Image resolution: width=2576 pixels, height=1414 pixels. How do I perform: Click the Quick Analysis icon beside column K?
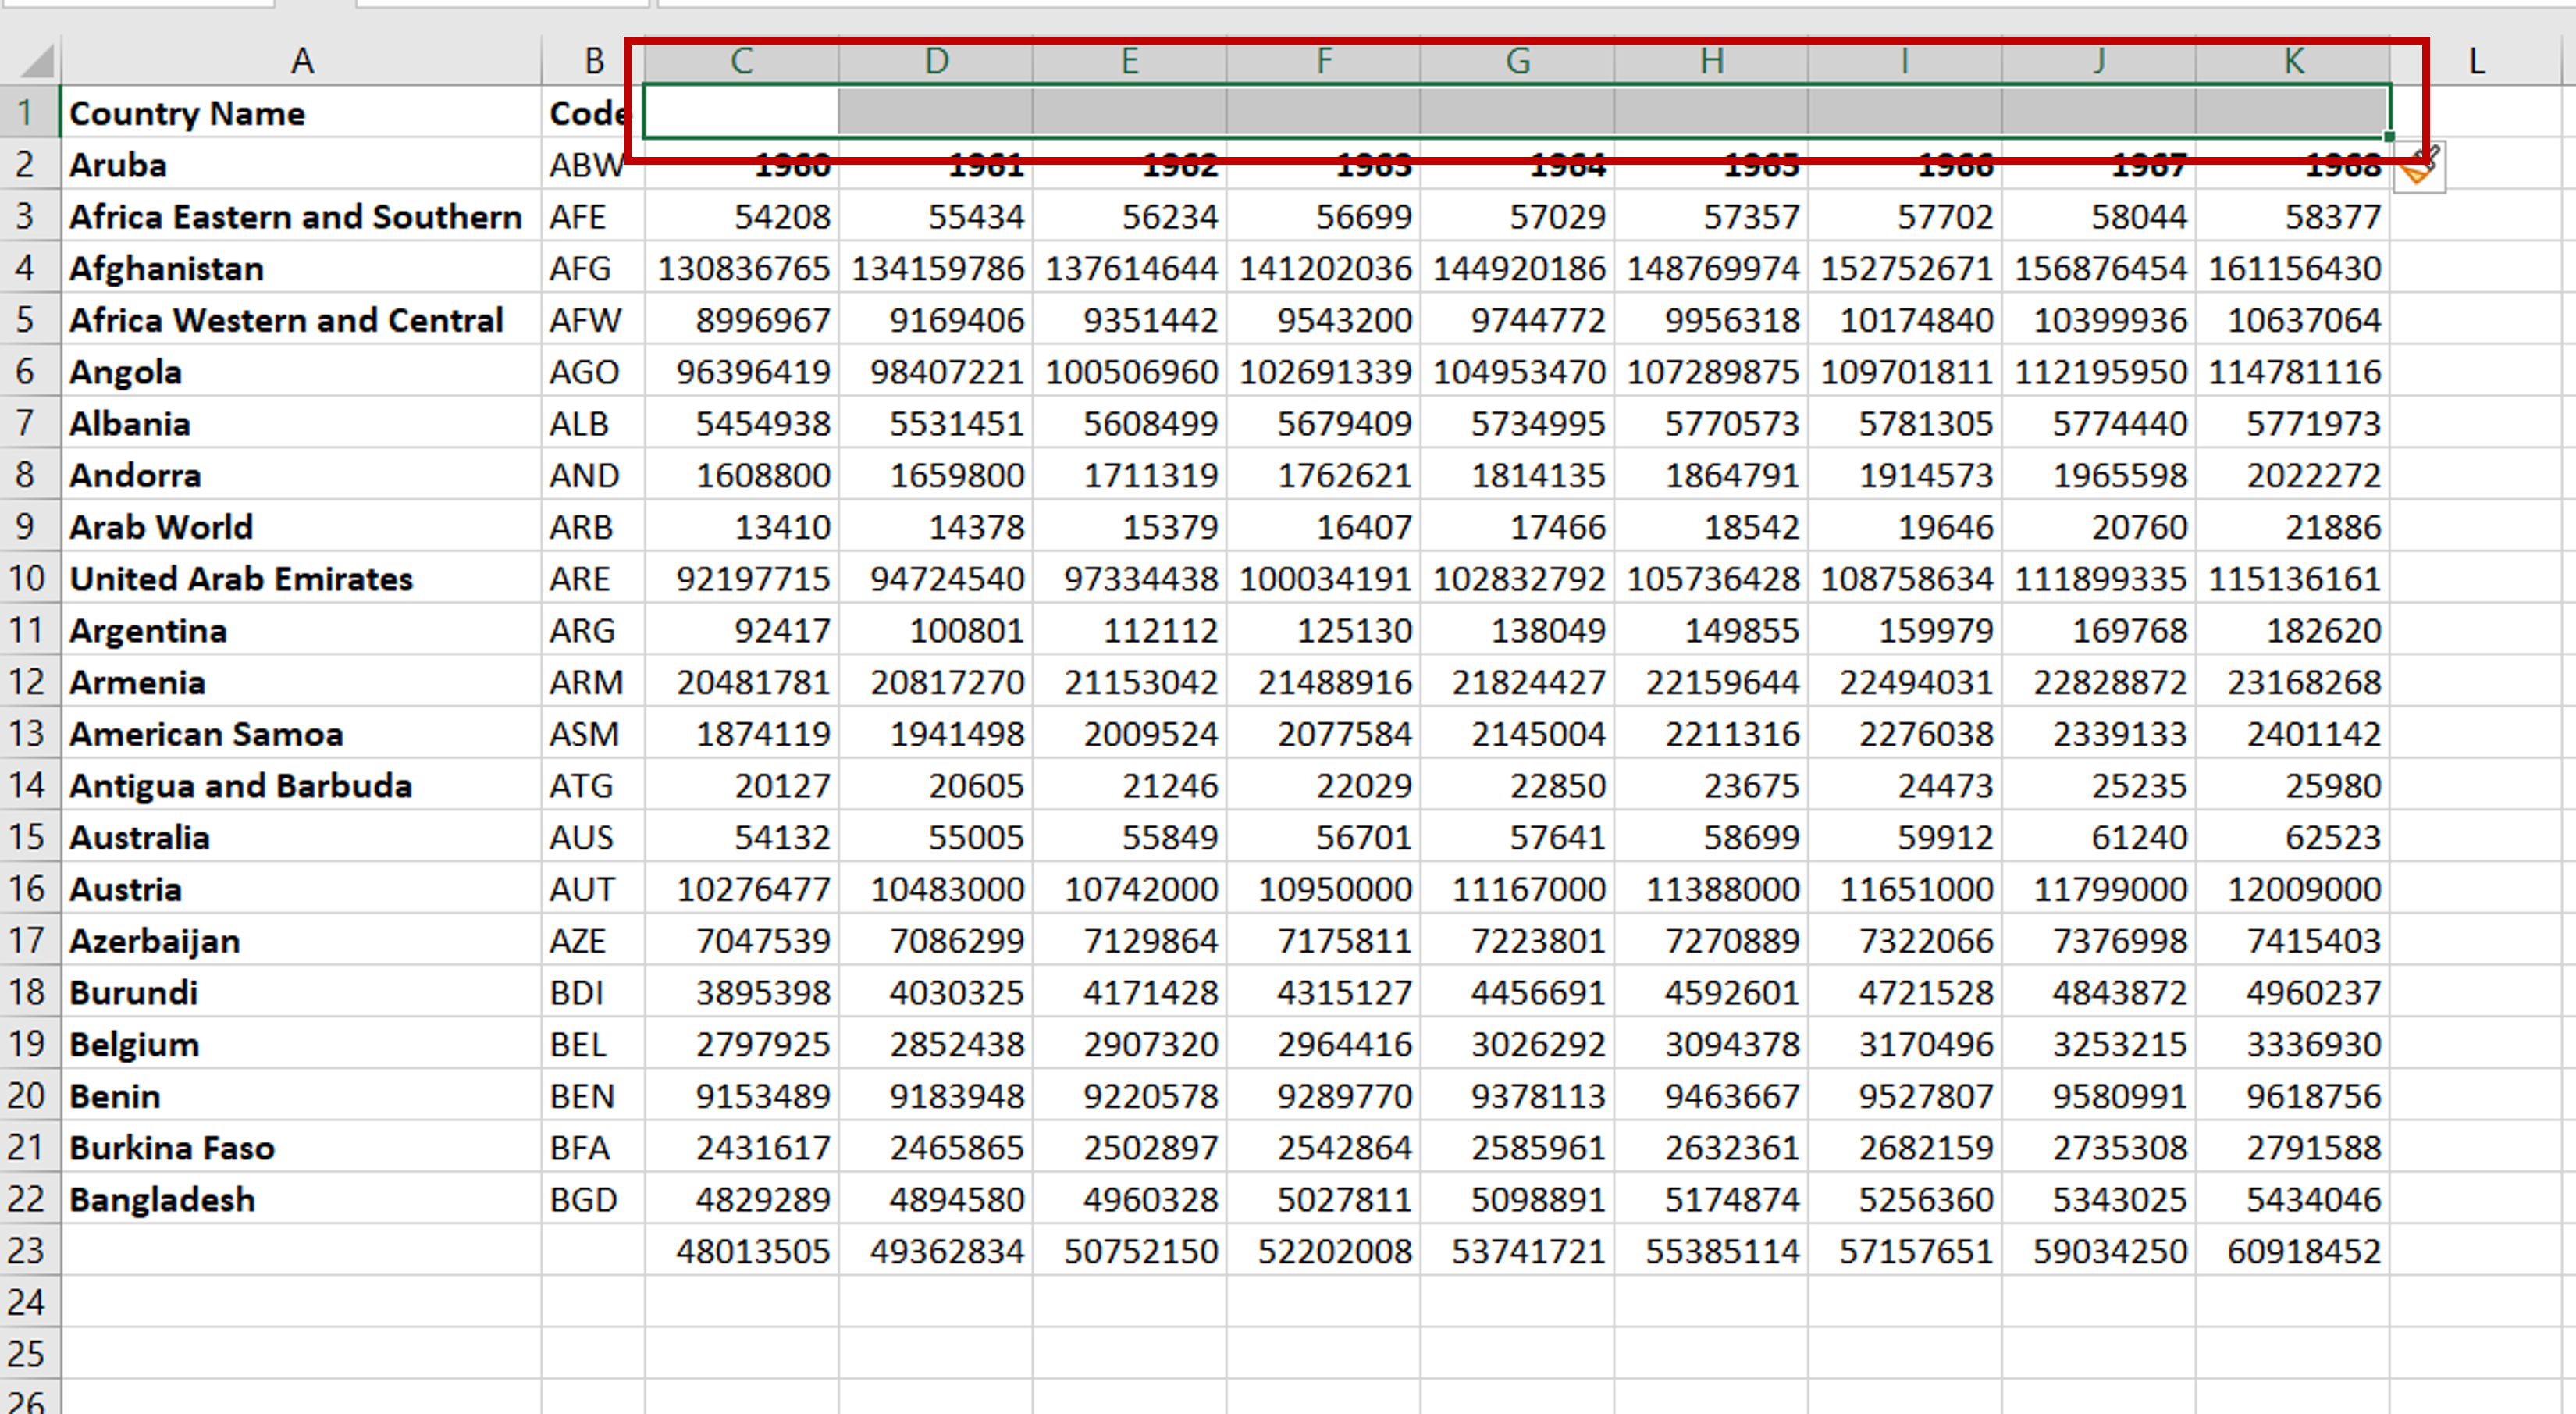[2419, 167]
